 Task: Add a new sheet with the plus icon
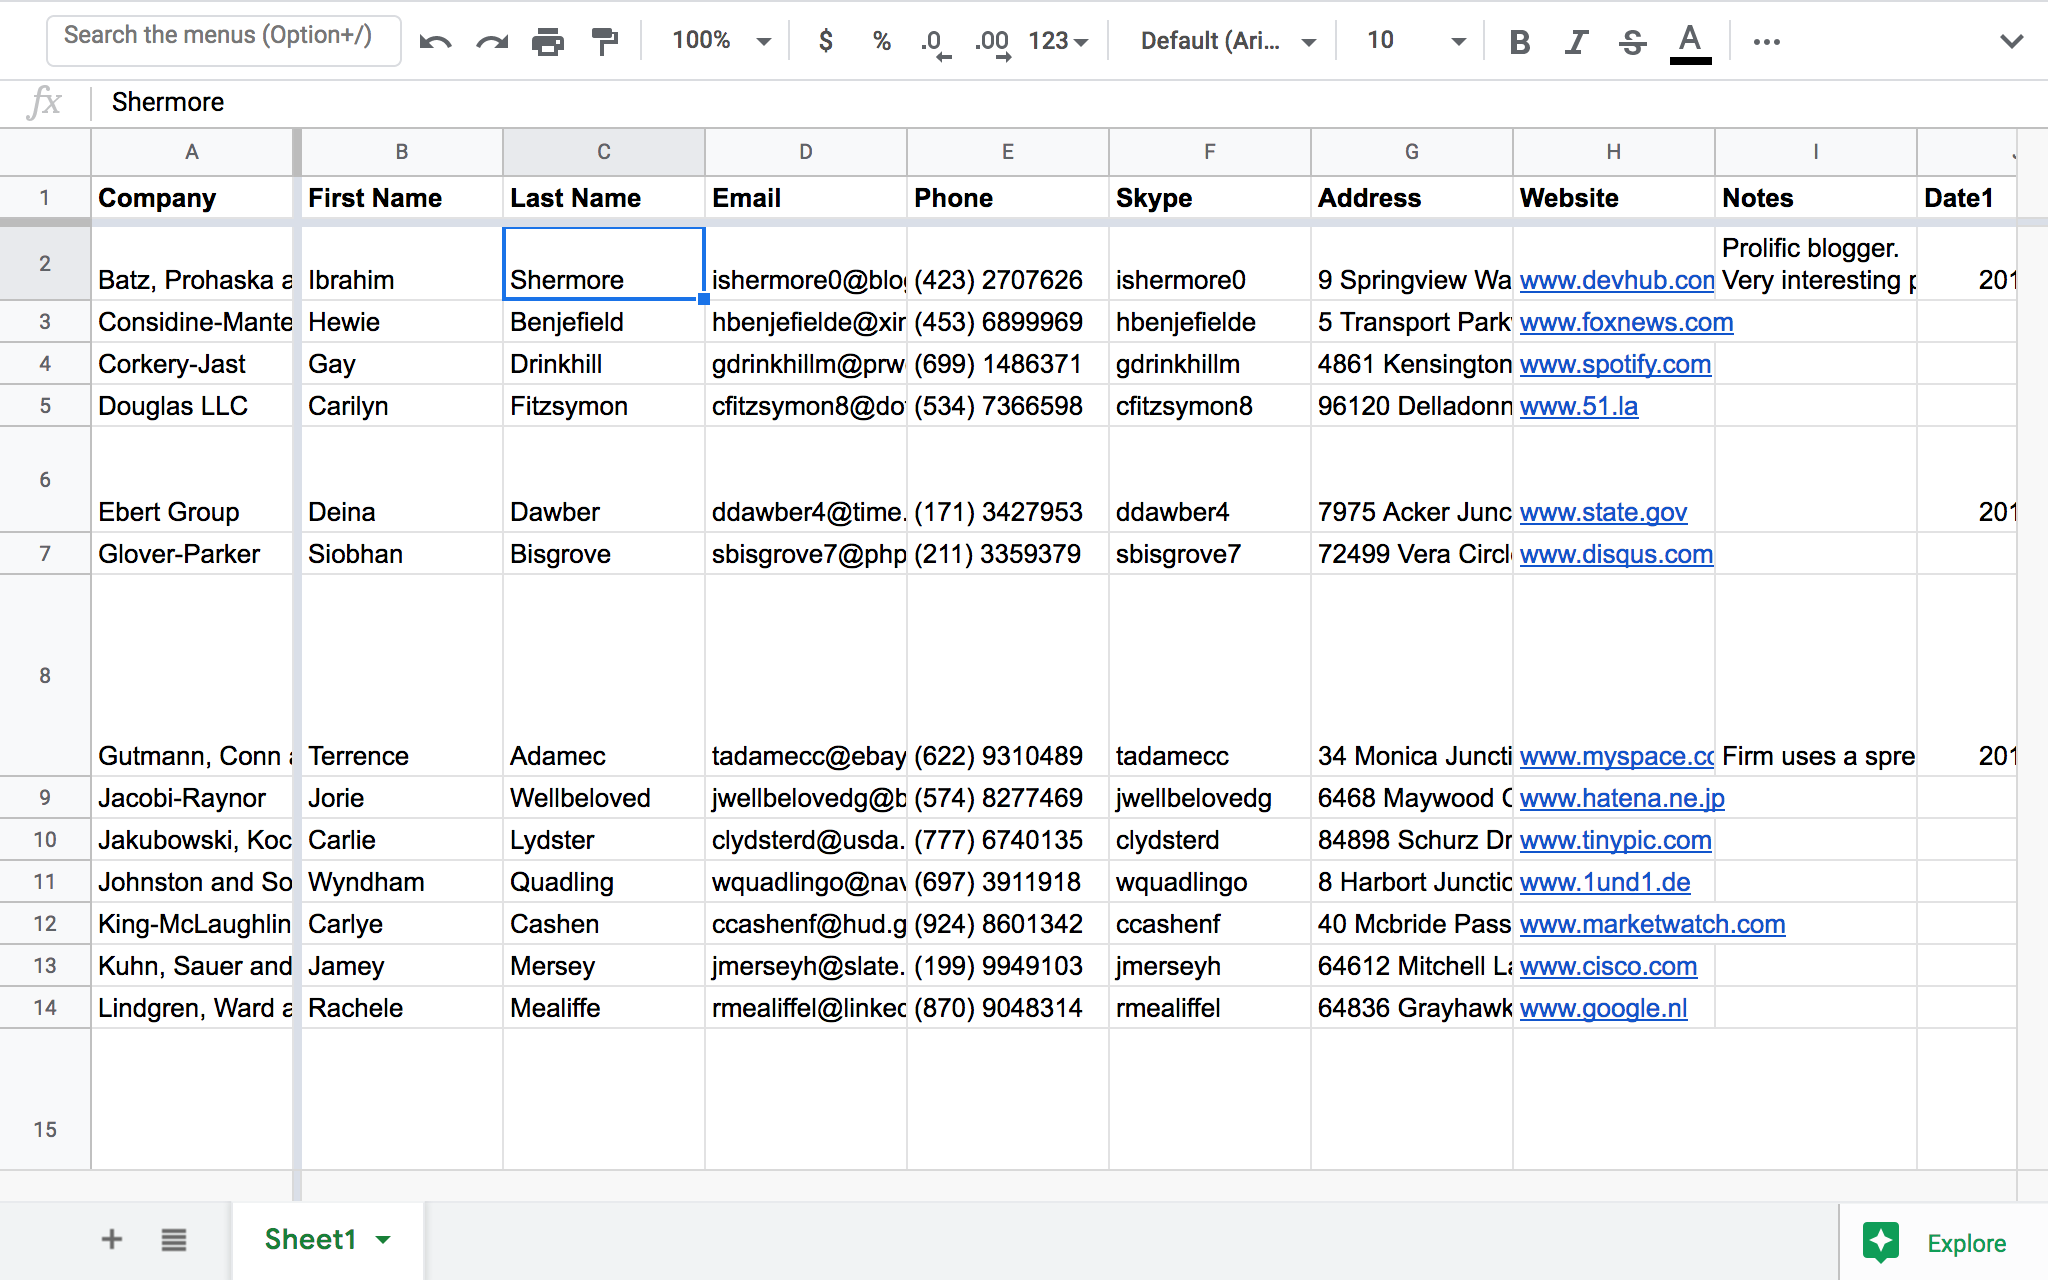(111, 1239)
